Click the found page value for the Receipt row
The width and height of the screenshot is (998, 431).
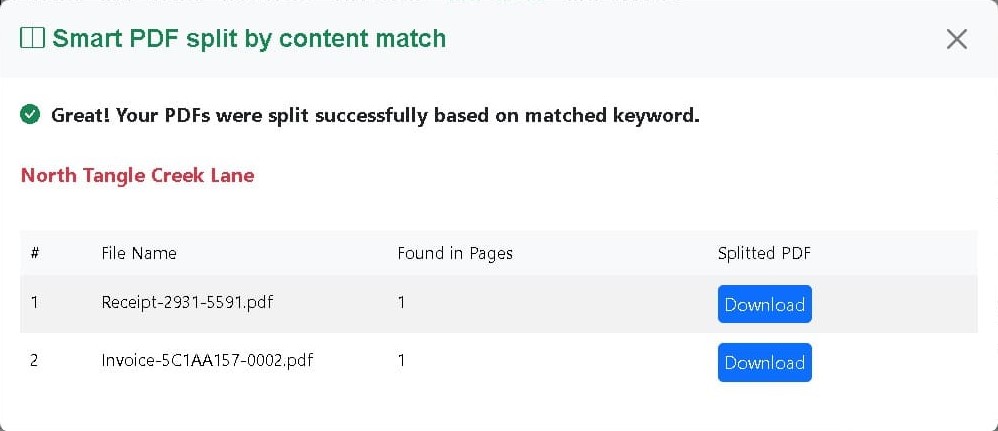(x=401, y=302)
